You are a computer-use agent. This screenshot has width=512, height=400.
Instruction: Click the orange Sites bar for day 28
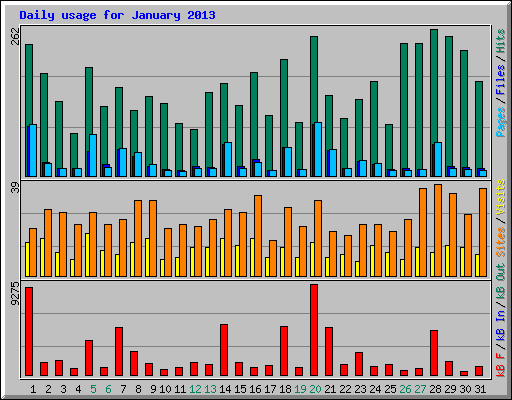click(438, 230)
